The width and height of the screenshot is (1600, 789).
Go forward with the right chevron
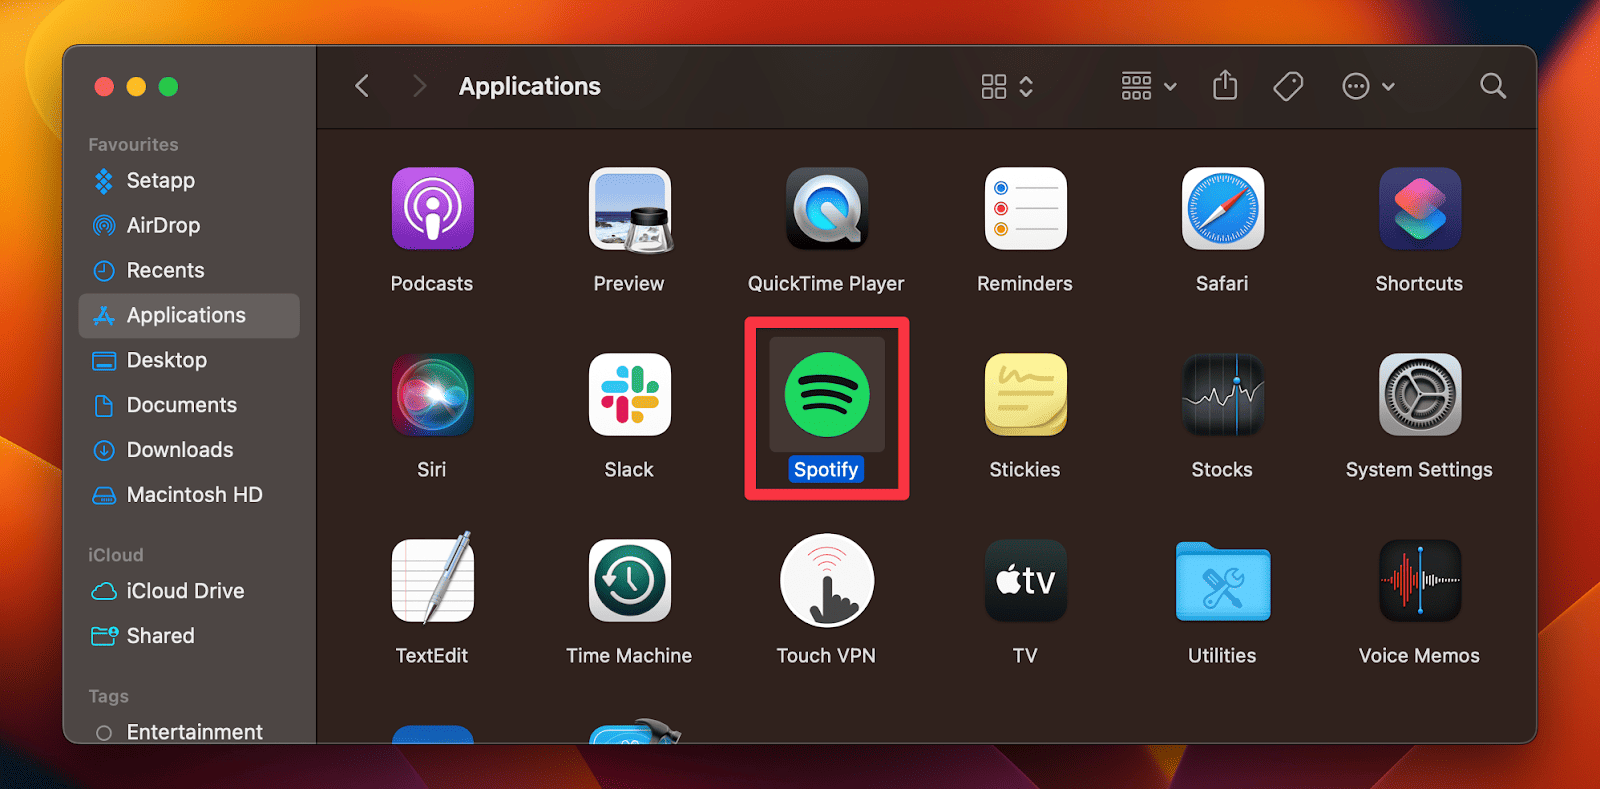point(419,86)
